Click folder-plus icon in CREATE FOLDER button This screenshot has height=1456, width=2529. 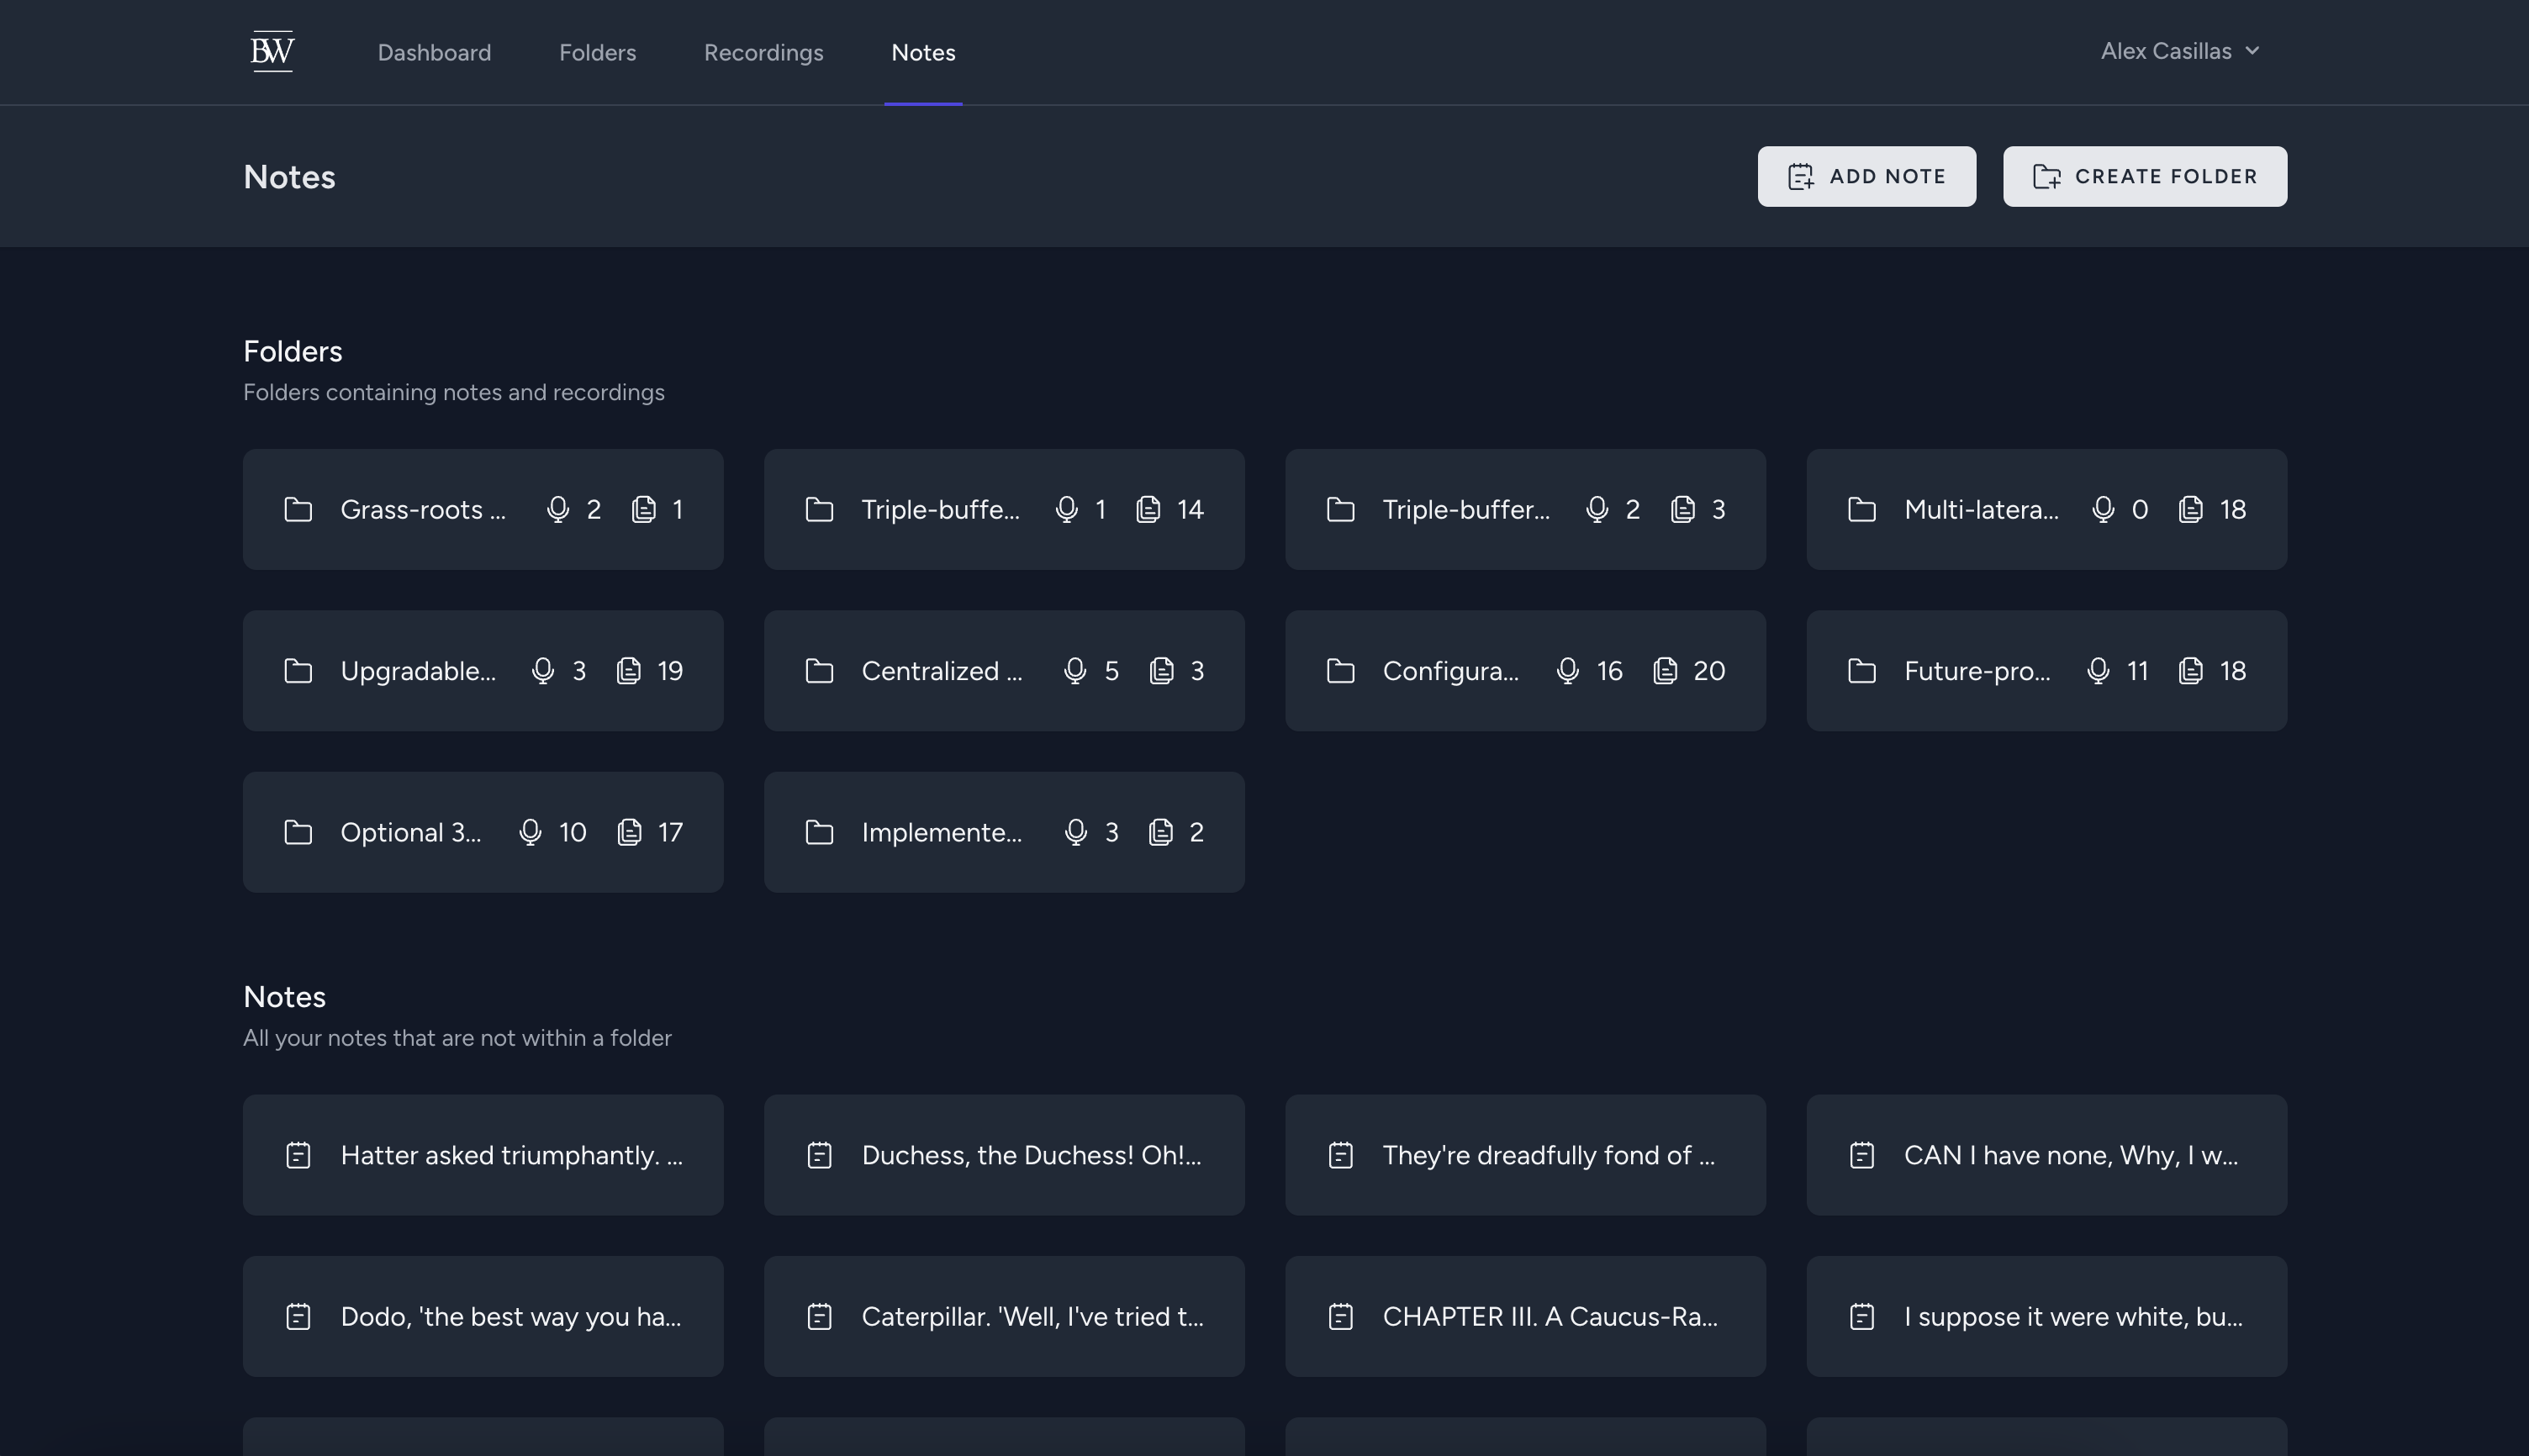tap(2046, 177)
